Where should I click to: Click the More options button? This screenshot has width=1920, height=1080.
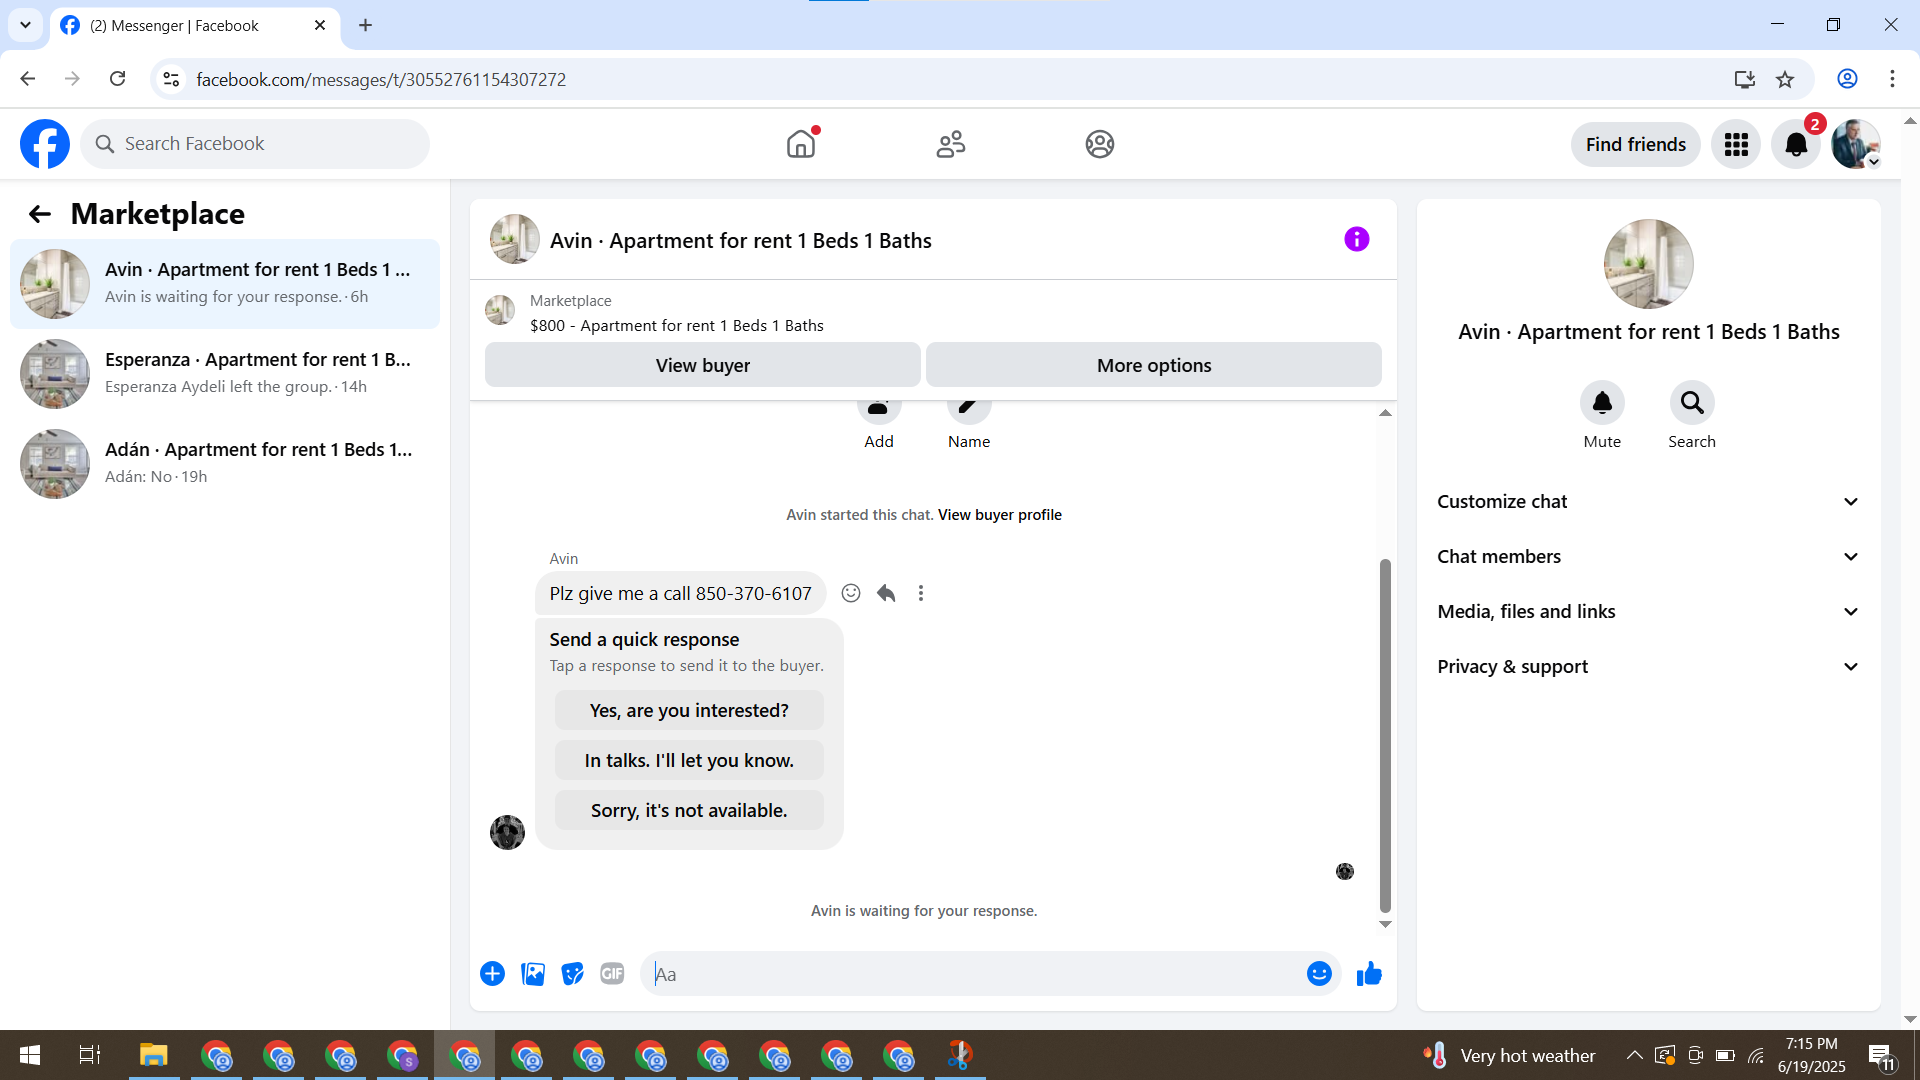pos(1154,365)
